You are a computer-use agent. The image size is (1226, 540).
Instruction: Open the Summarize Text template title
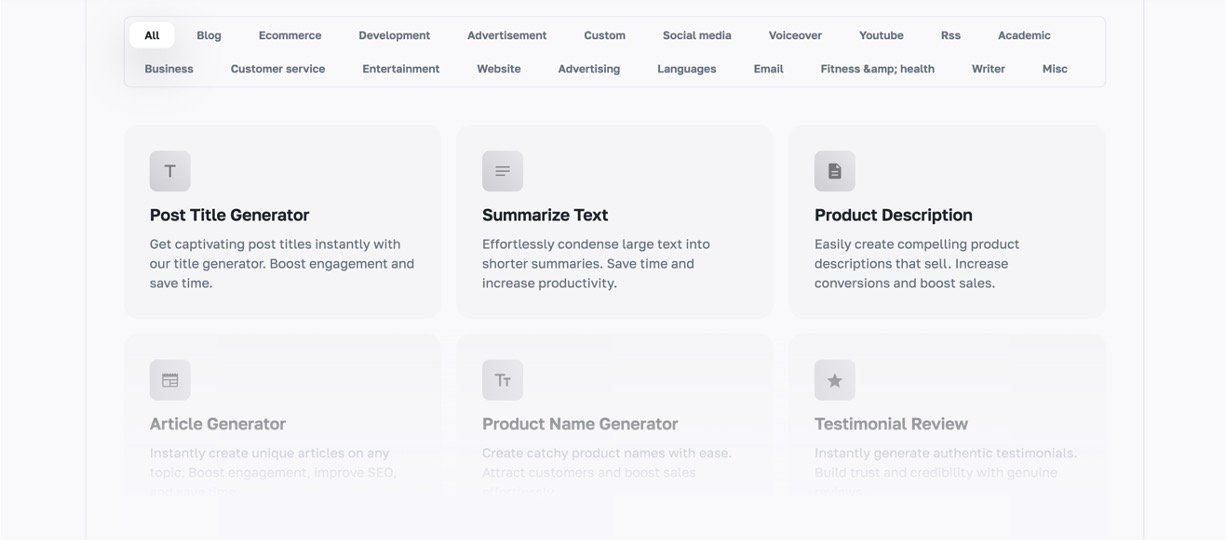[x=545, y=215]
